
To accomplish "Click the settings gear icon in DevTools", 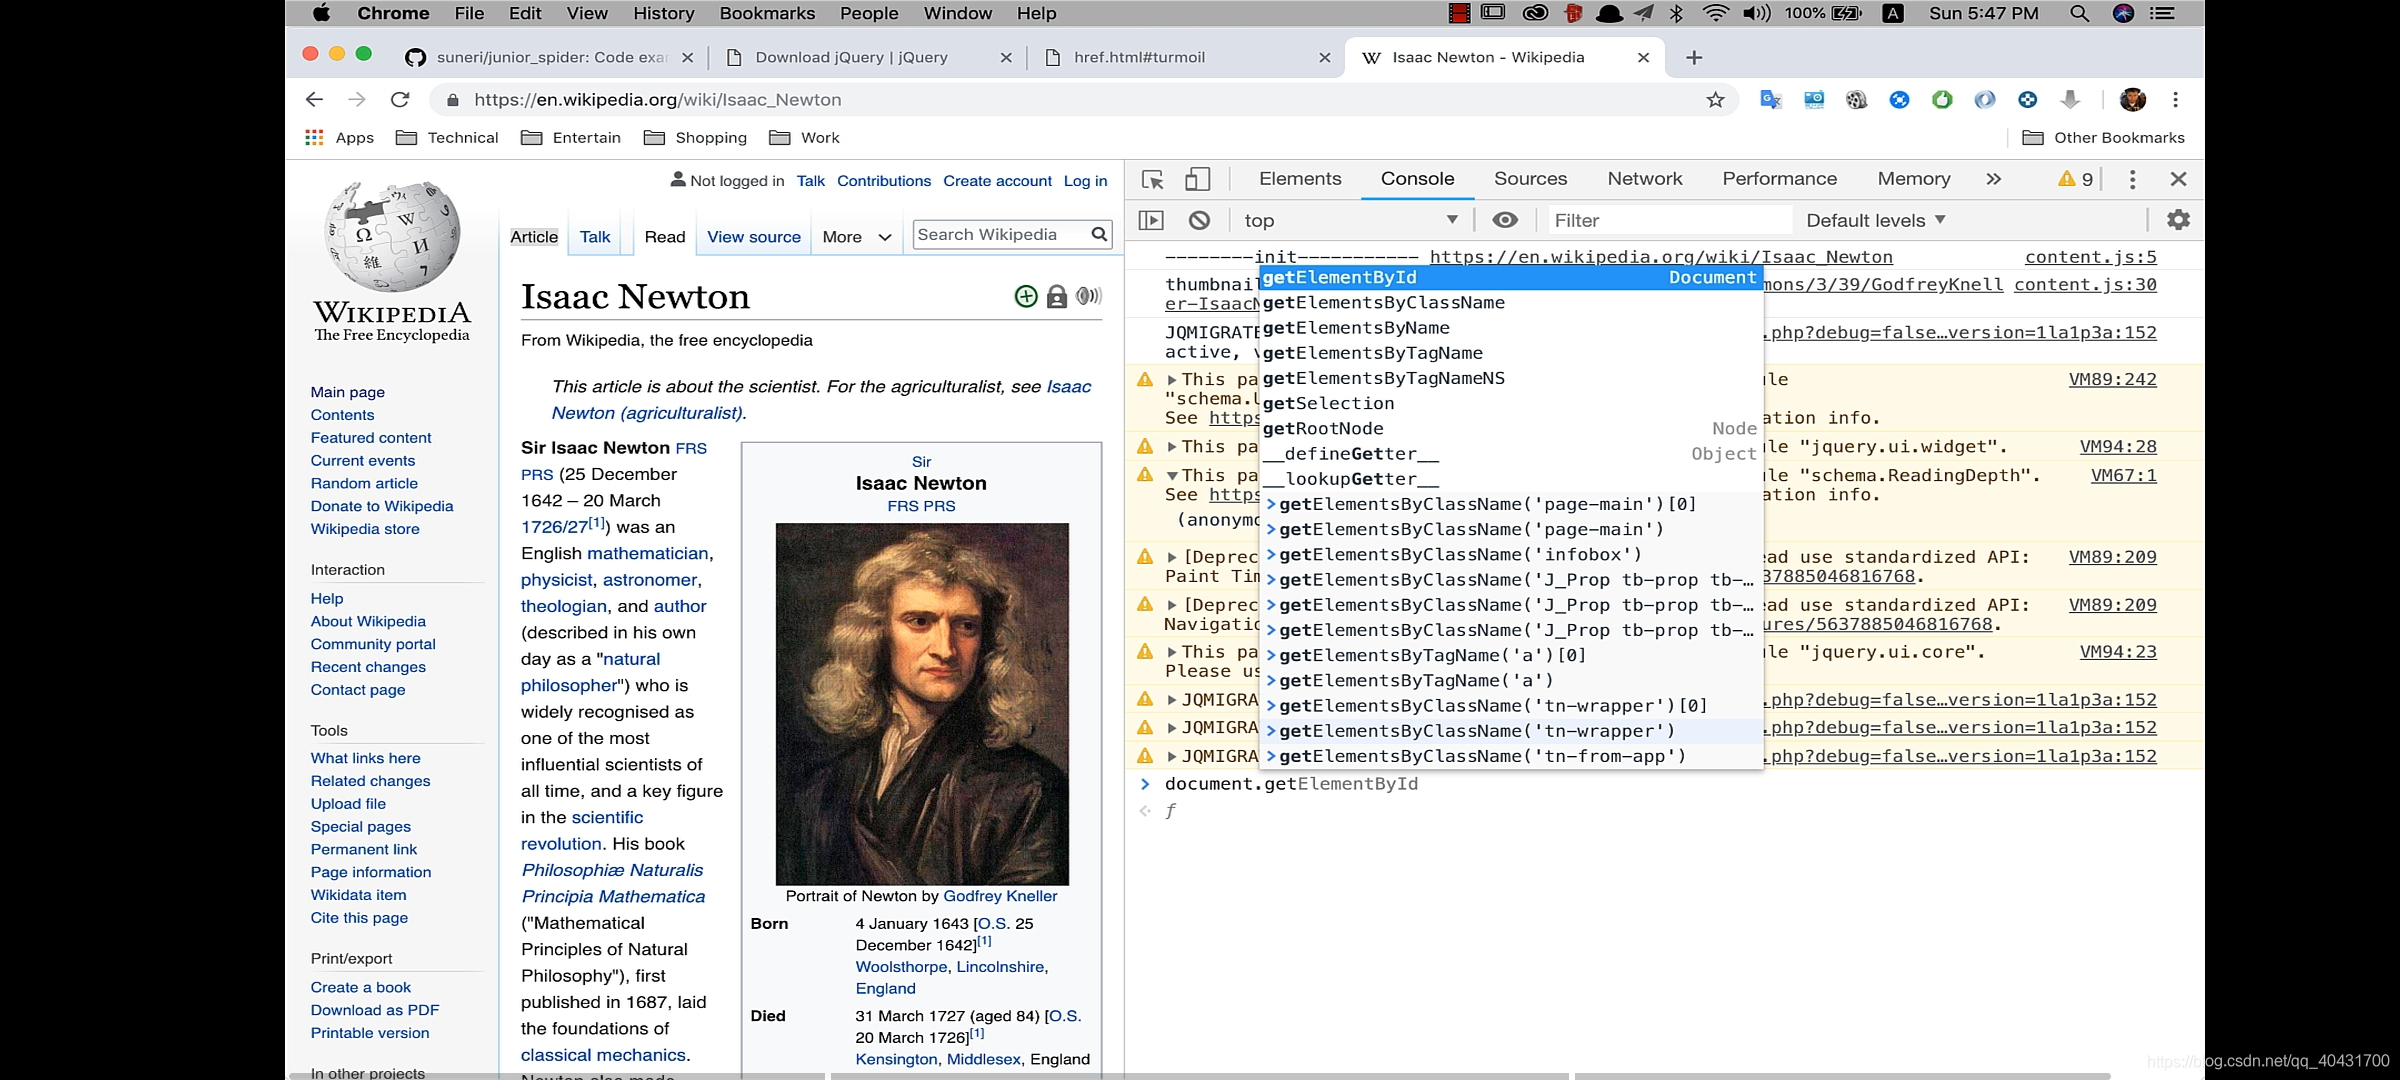I will [2178, 219].
